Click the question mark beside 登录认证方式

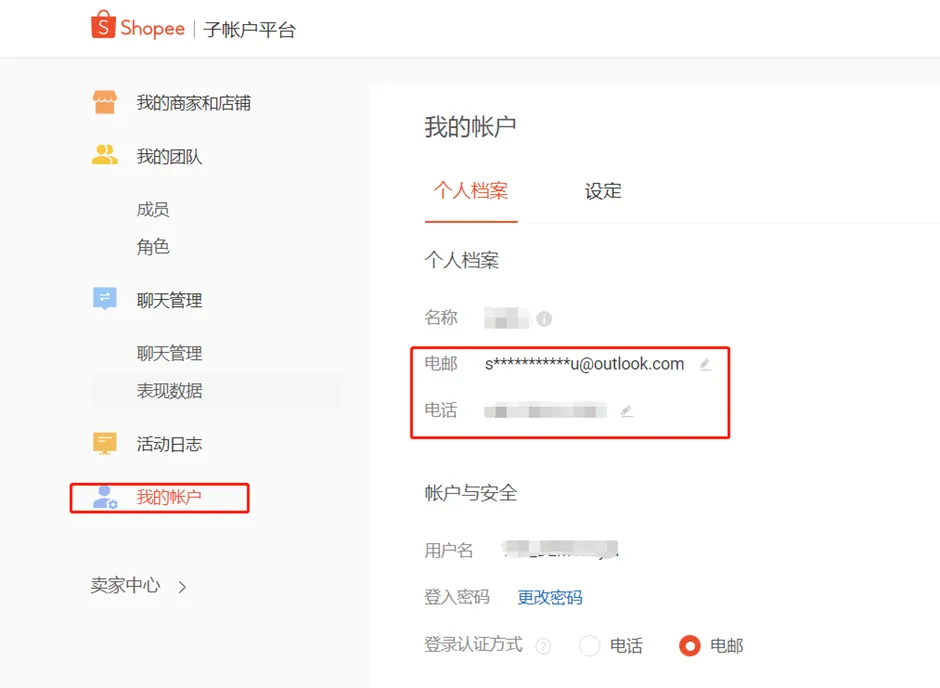541,645
